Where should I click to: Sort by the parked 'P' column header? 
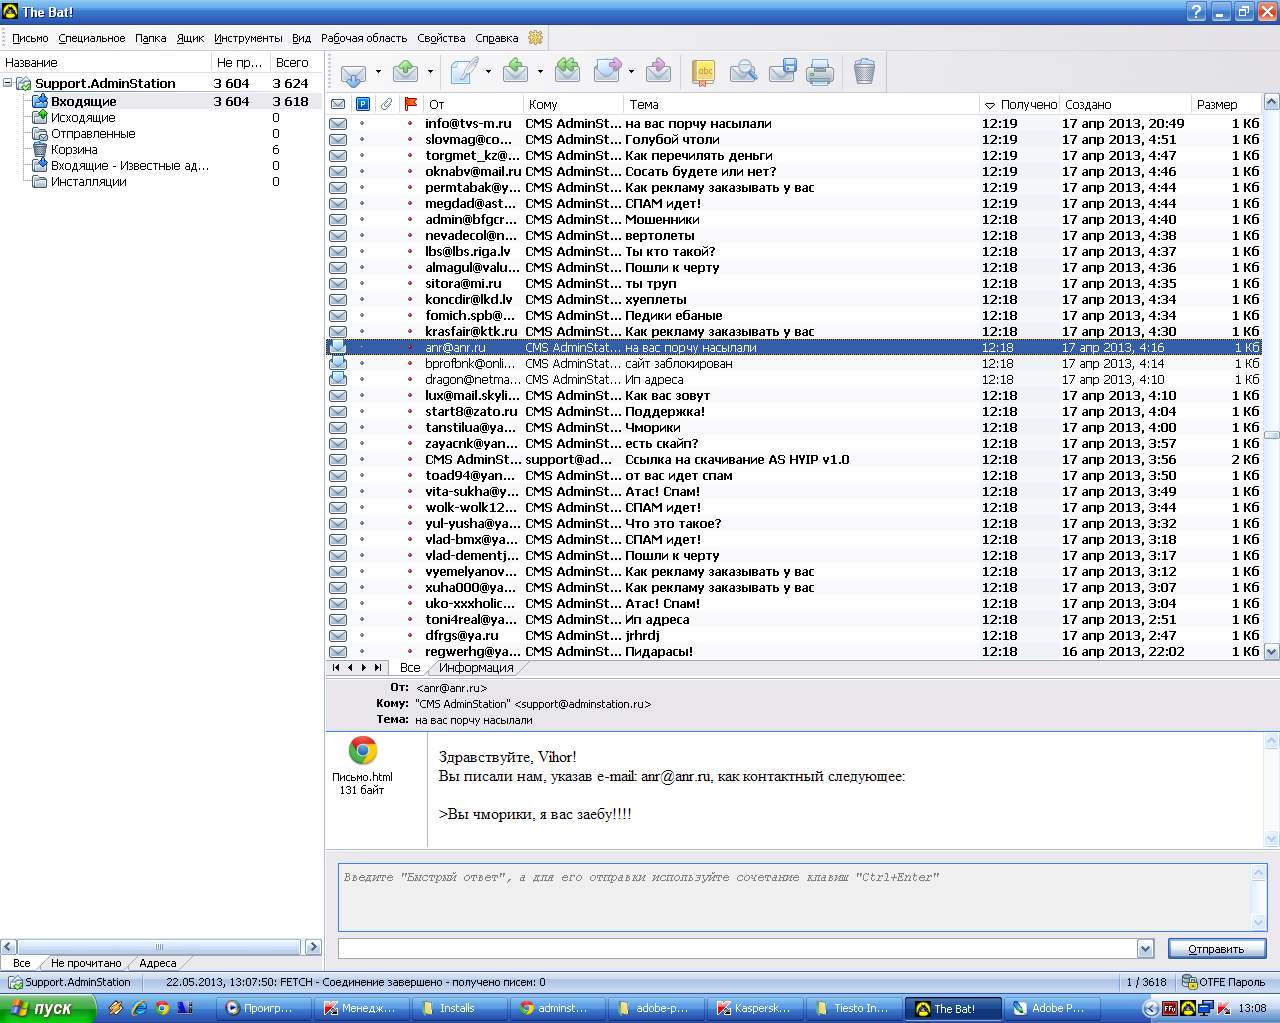click(363, 104)
